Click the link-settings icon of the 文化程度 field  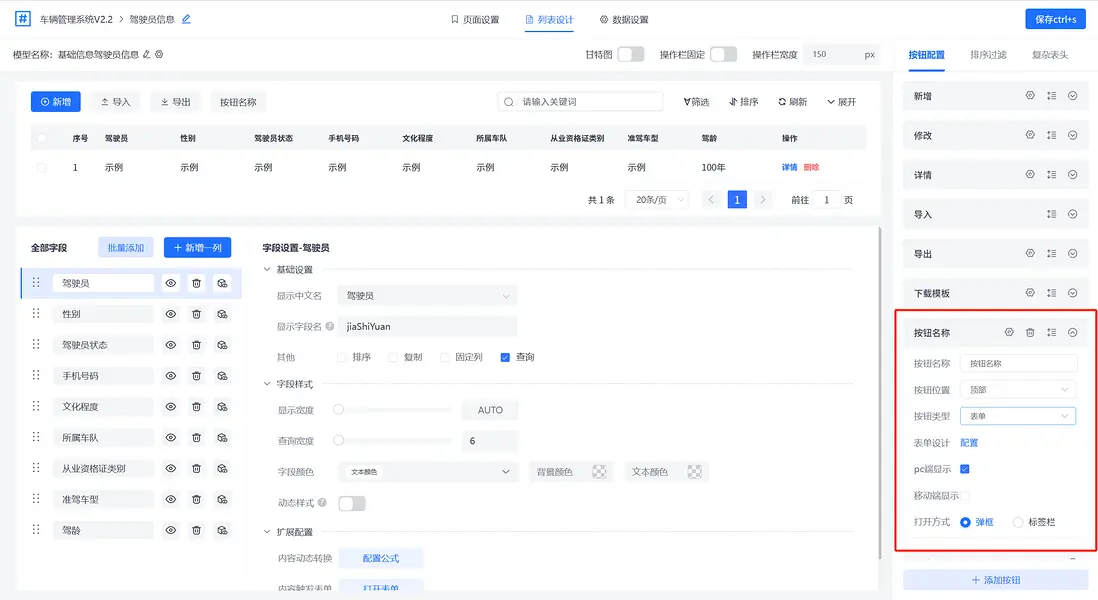222,407
